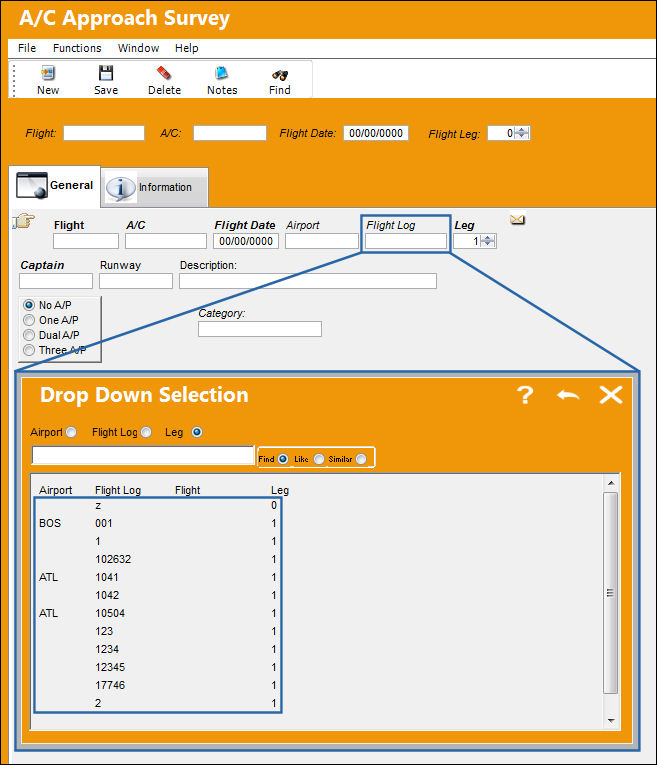Screen dimensions: 657x765
Task: Select the Airport radio button
Action: pos(71,432)
